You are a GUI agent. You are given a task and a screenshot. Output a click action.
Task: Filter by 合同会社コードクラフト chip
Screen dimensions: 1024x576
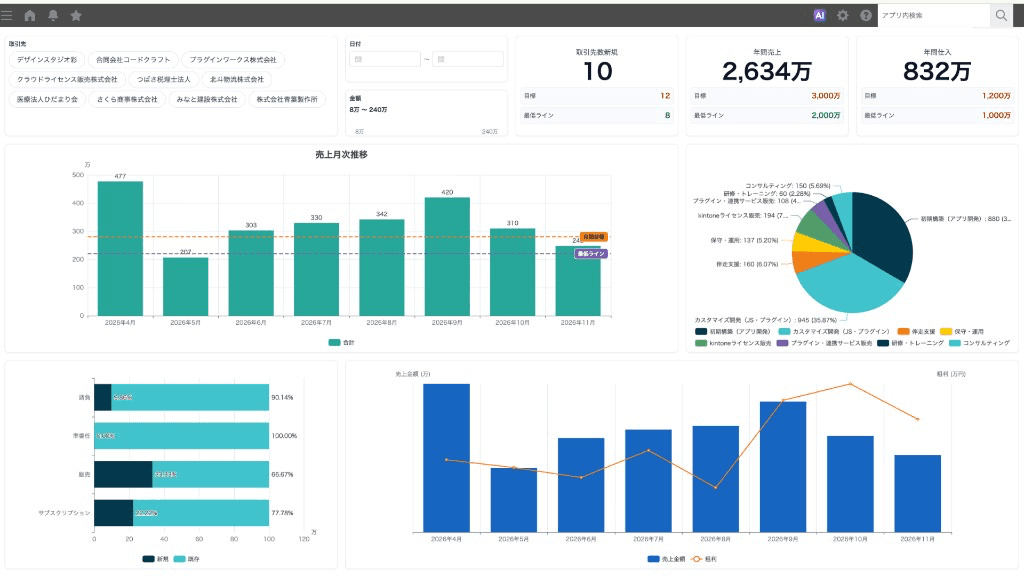click(133, 59)
